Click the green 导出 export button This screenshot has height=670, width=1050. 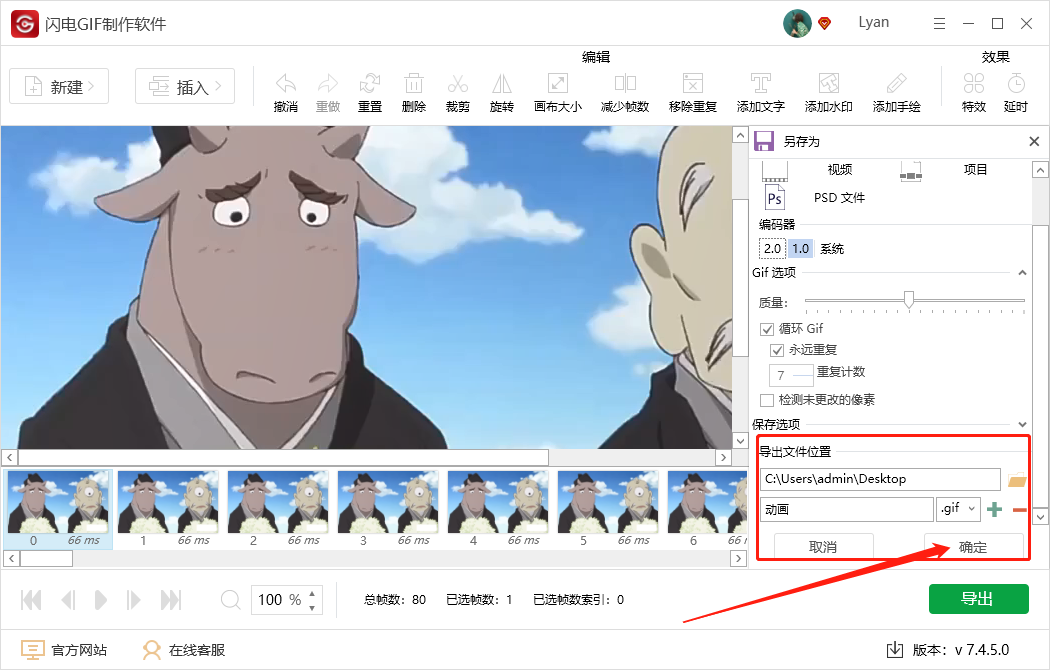[x=978, y=598]
